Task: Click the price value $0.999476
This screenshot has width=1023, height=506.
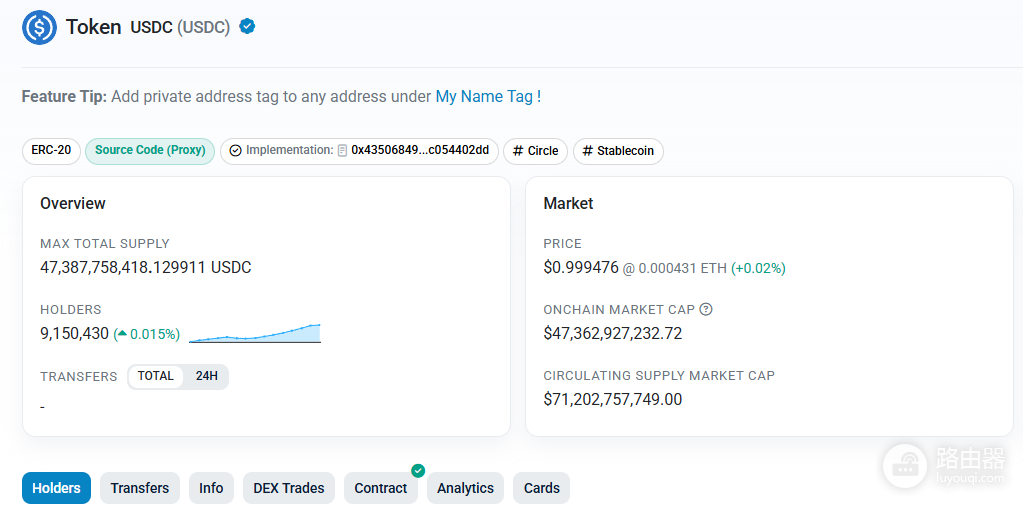Action: [581, 267]
